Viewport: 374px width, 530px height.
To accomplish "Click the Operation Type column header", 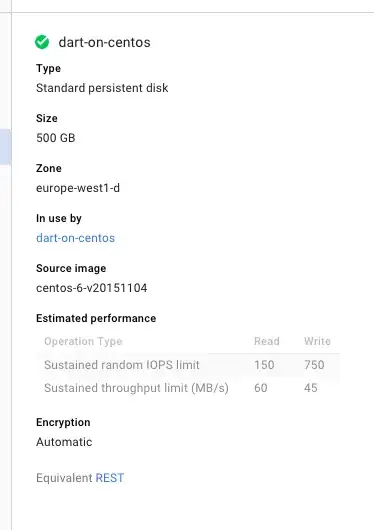I will (83, 341).
